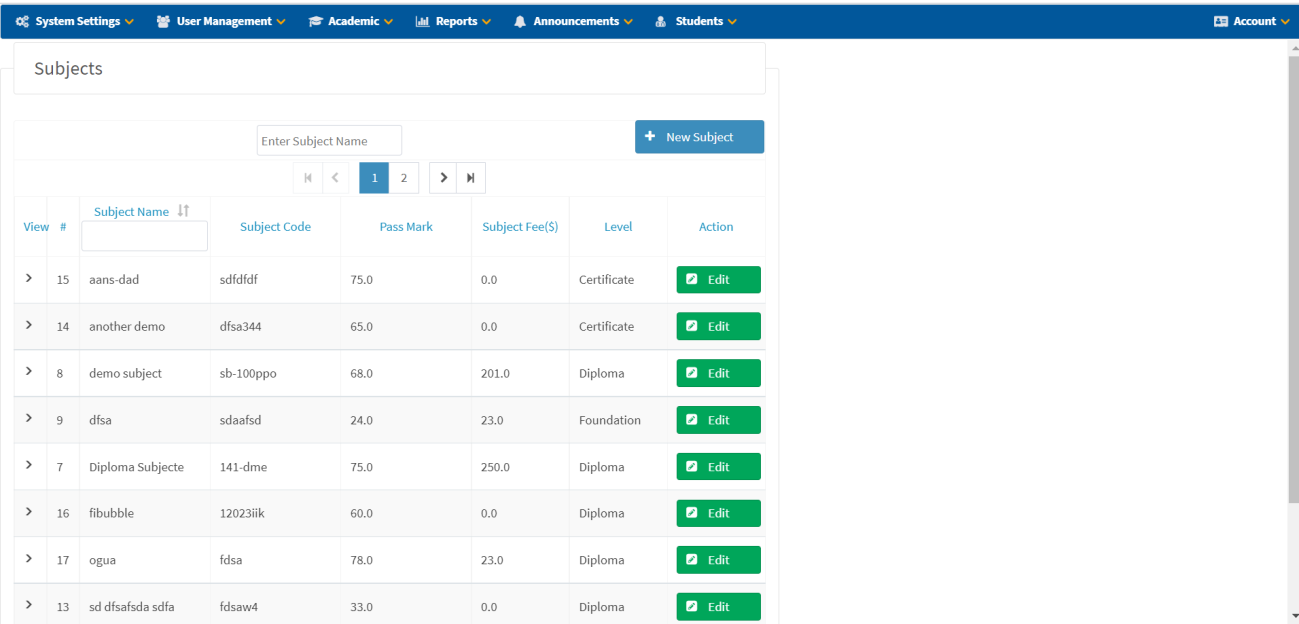Jump to the last page icon
The height and width of the screenshot is (624, 1299).
click(x=470, y=178)
